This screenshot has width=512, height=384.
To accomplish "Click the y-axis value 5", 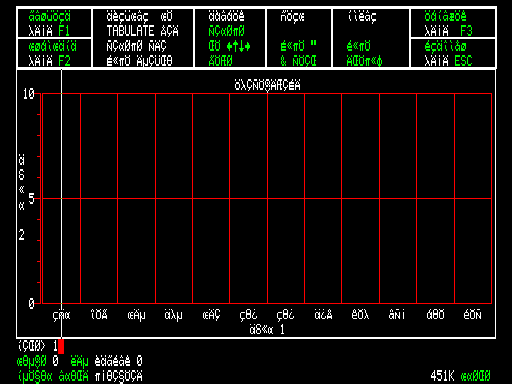I will [x=31, y=199].
